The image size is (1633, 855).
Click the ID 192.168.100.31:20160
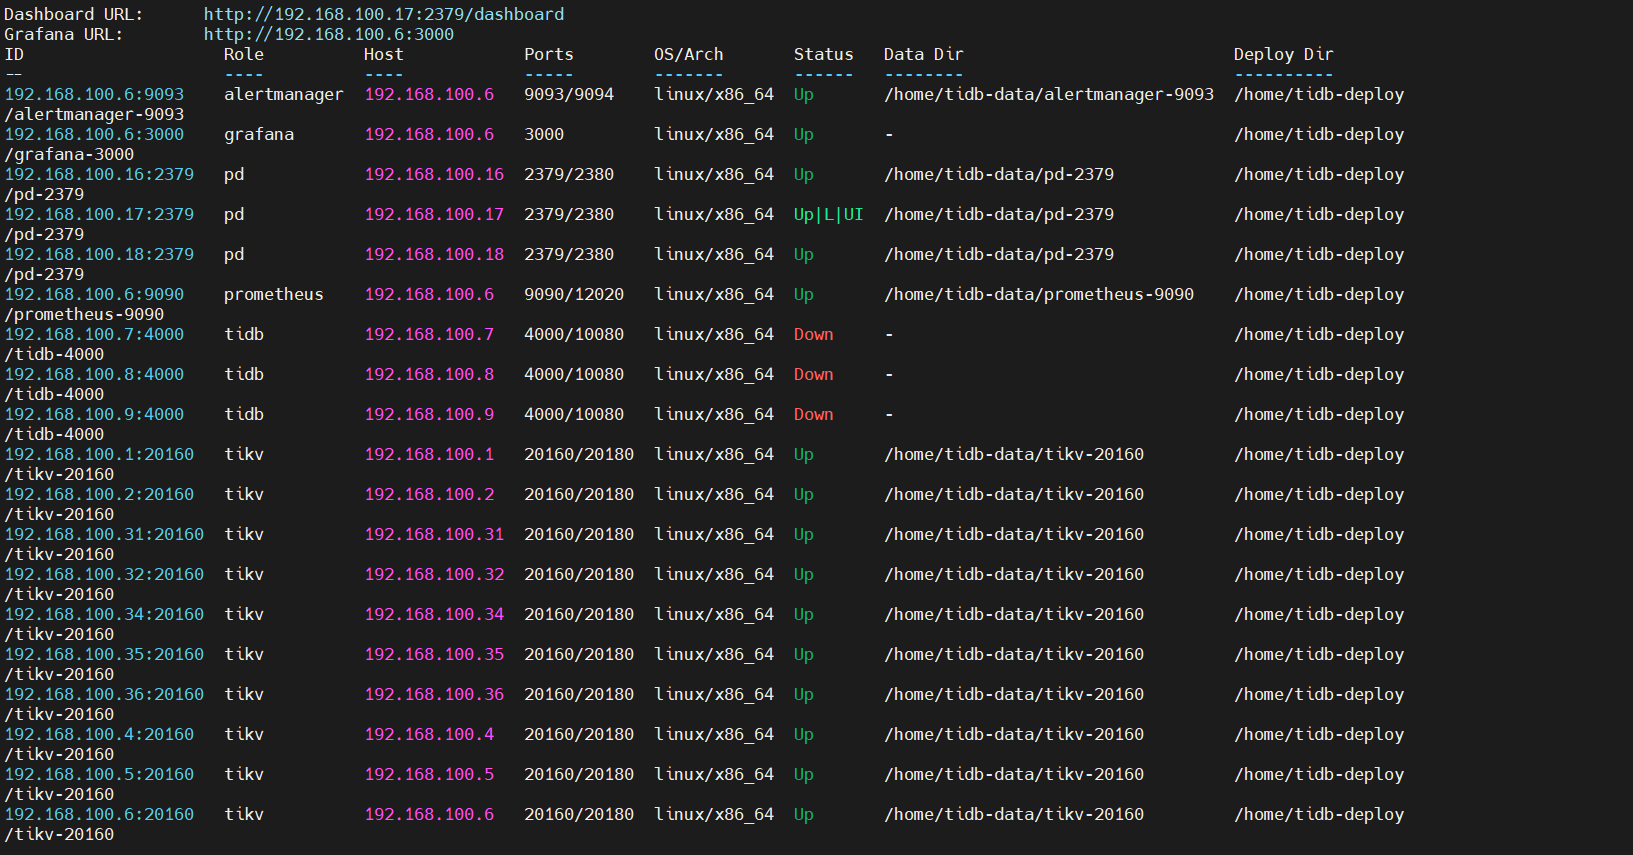[x=104, y=534]
